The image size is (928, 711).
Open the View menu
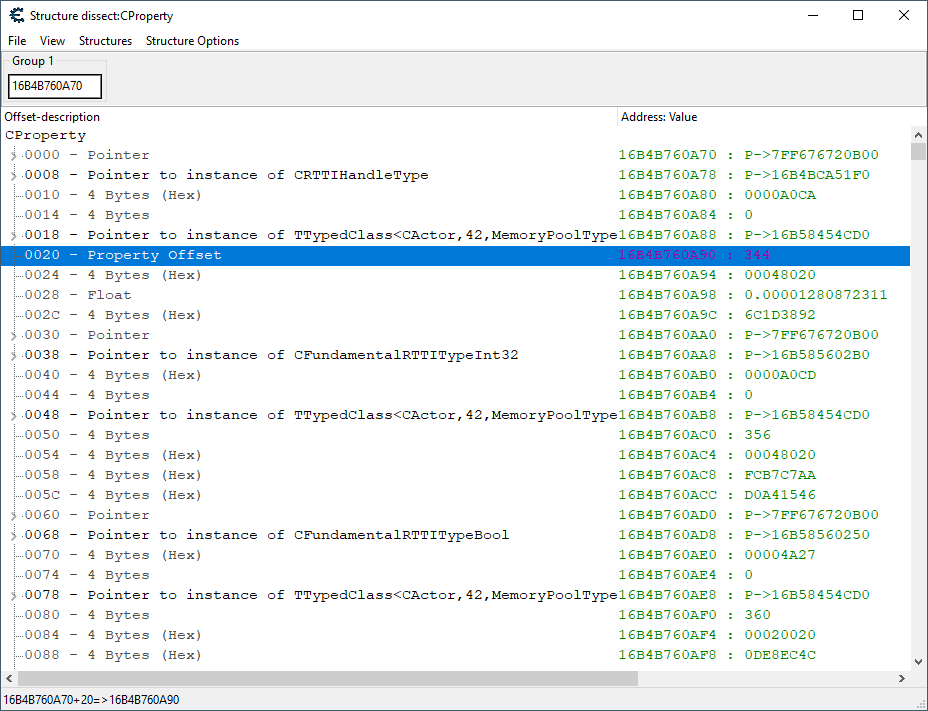pyautogui.click(x=52, y=41)
